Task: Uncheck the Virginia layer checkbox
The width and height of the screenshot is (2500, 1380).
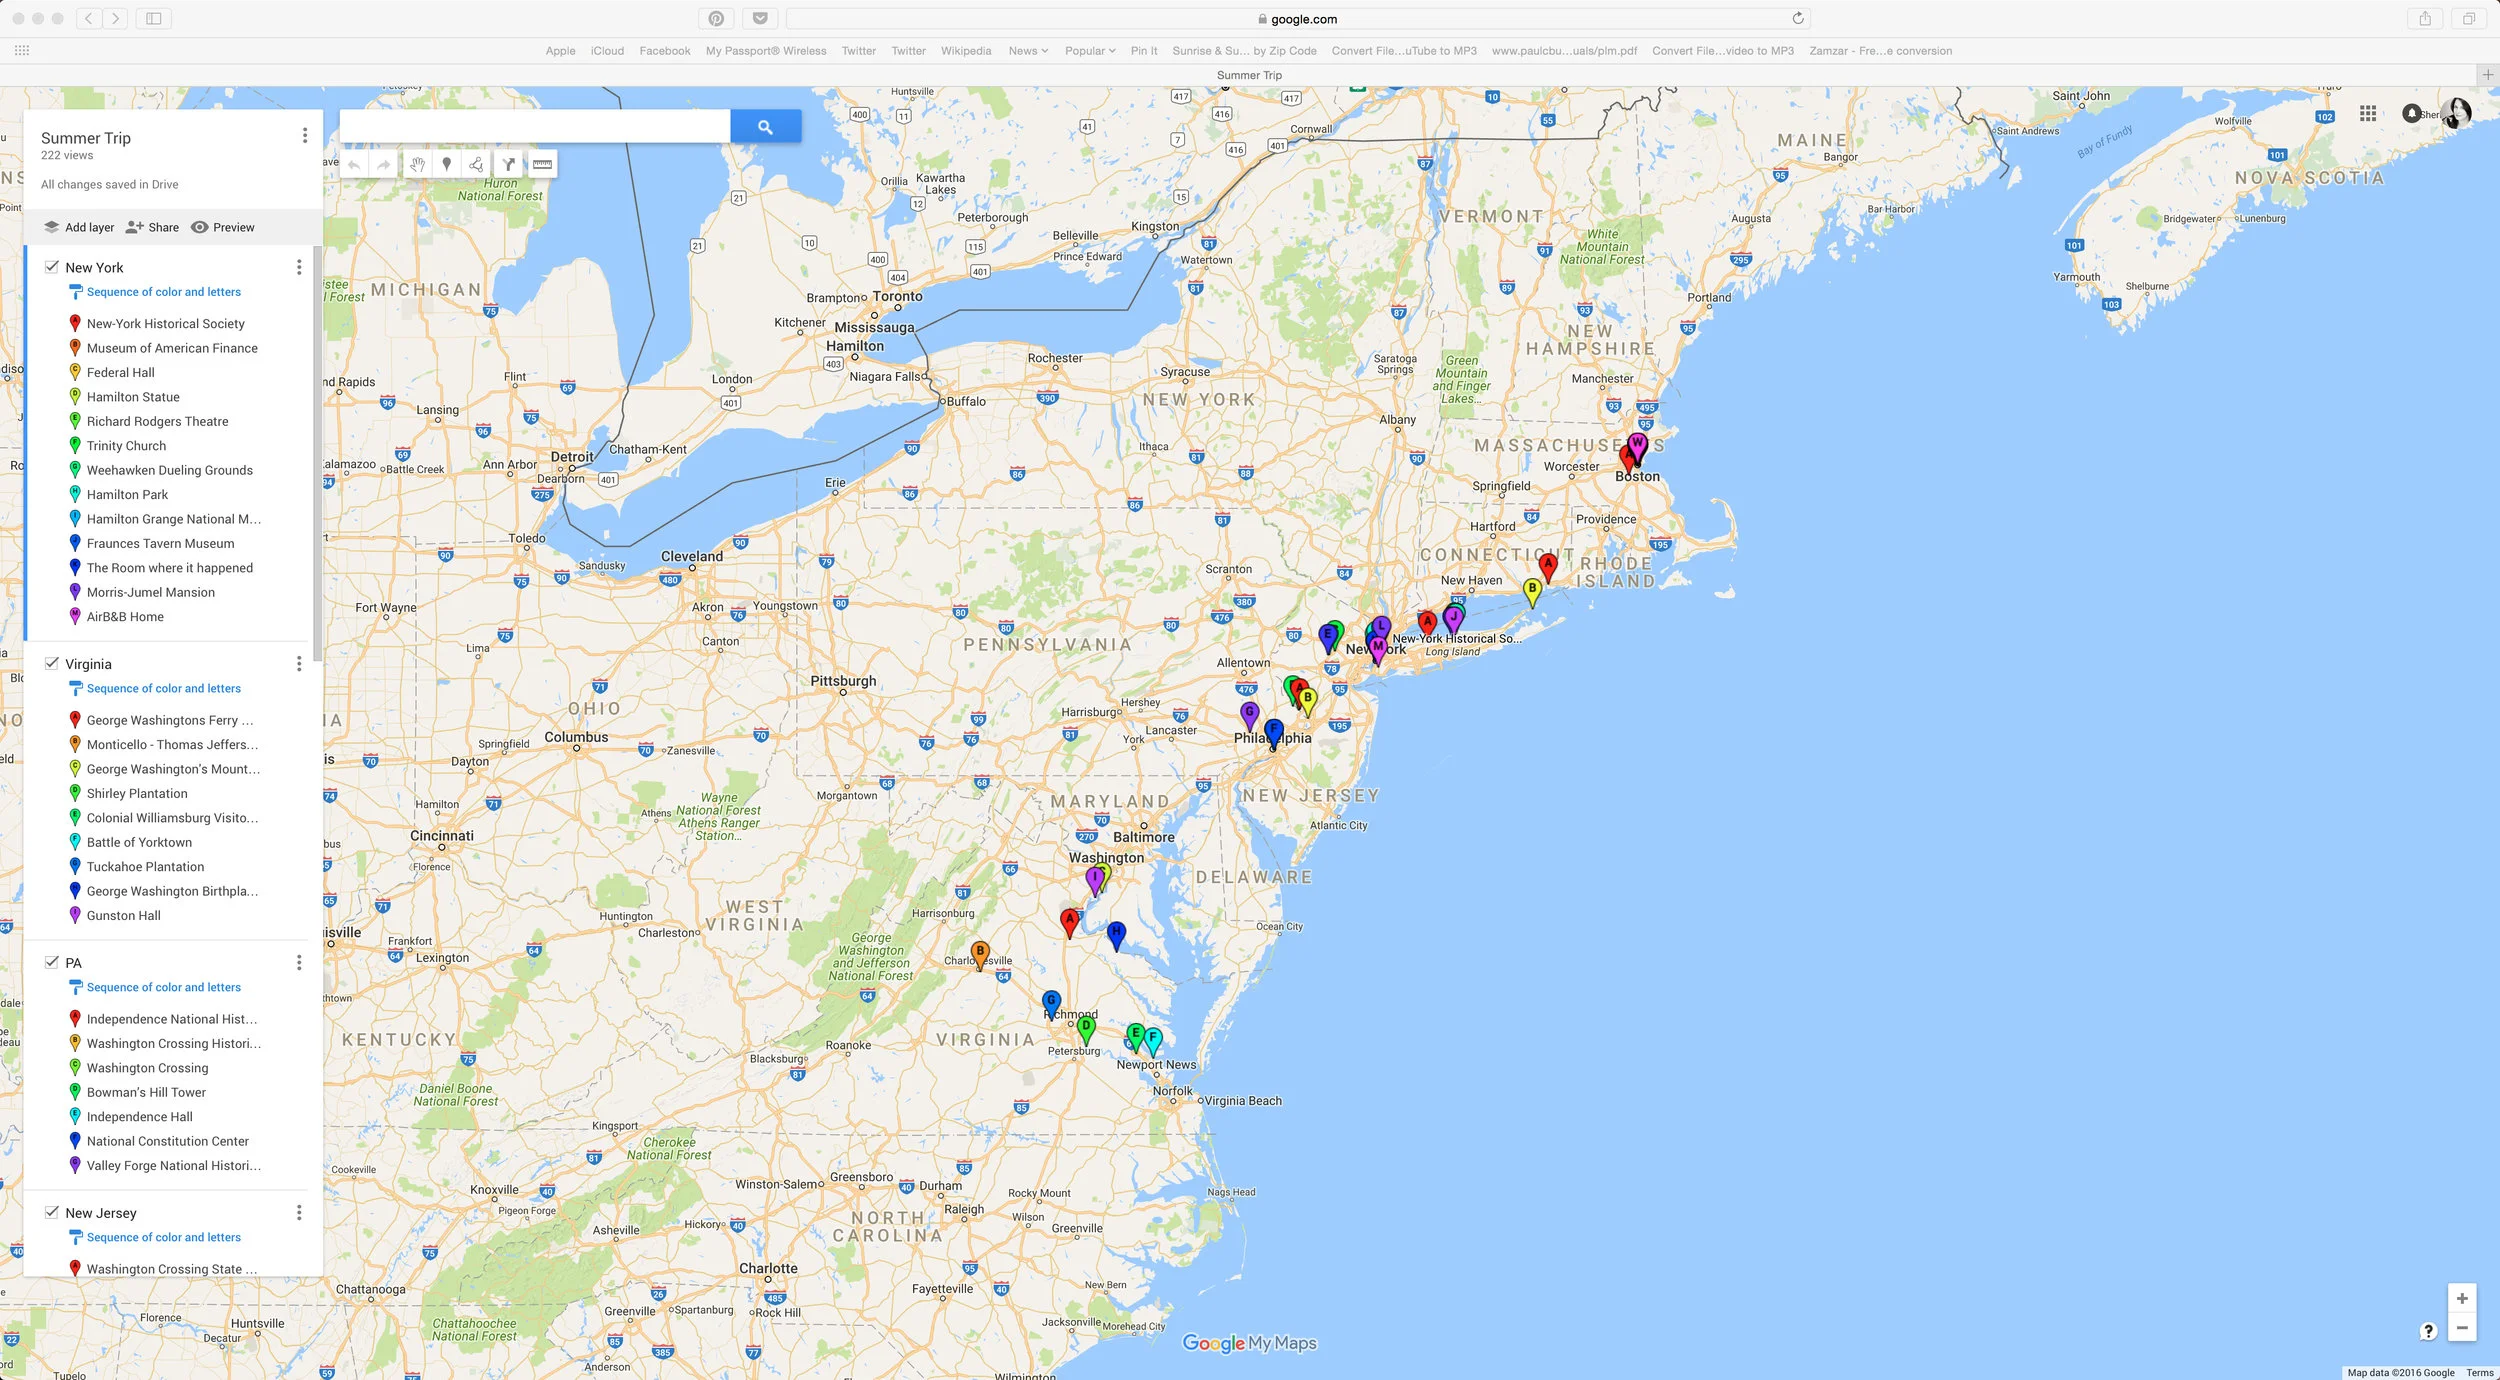Action: [x=52, y=663]
